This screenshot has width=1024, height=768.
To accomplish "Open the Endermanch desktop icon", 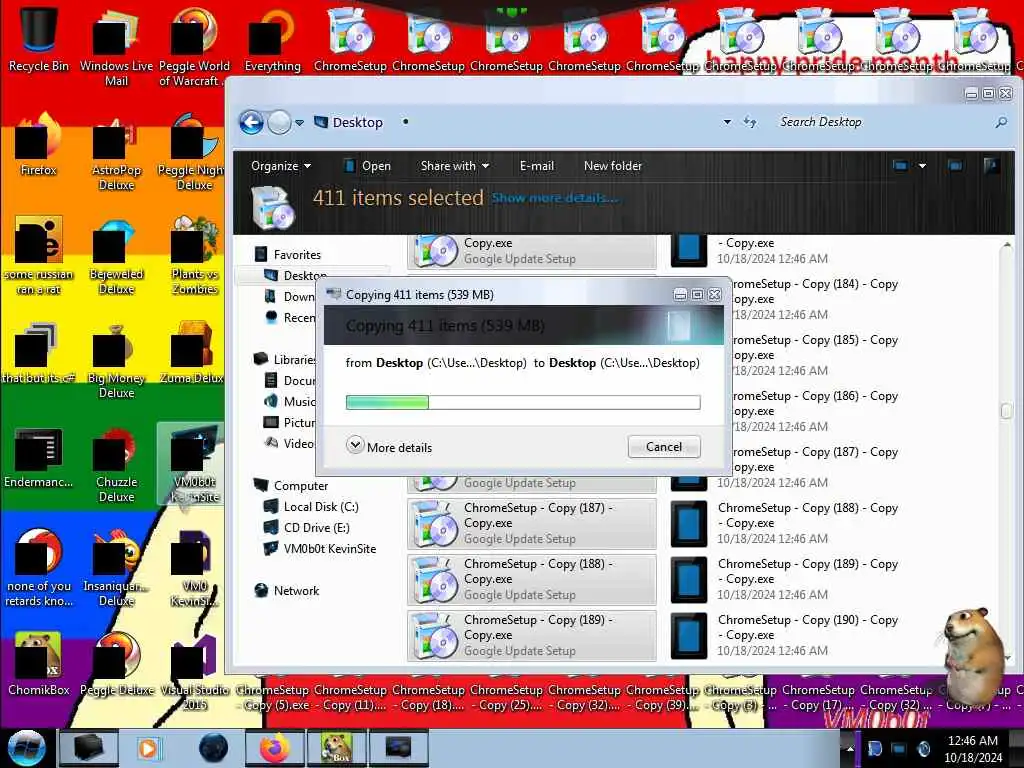I will (38, 457).
